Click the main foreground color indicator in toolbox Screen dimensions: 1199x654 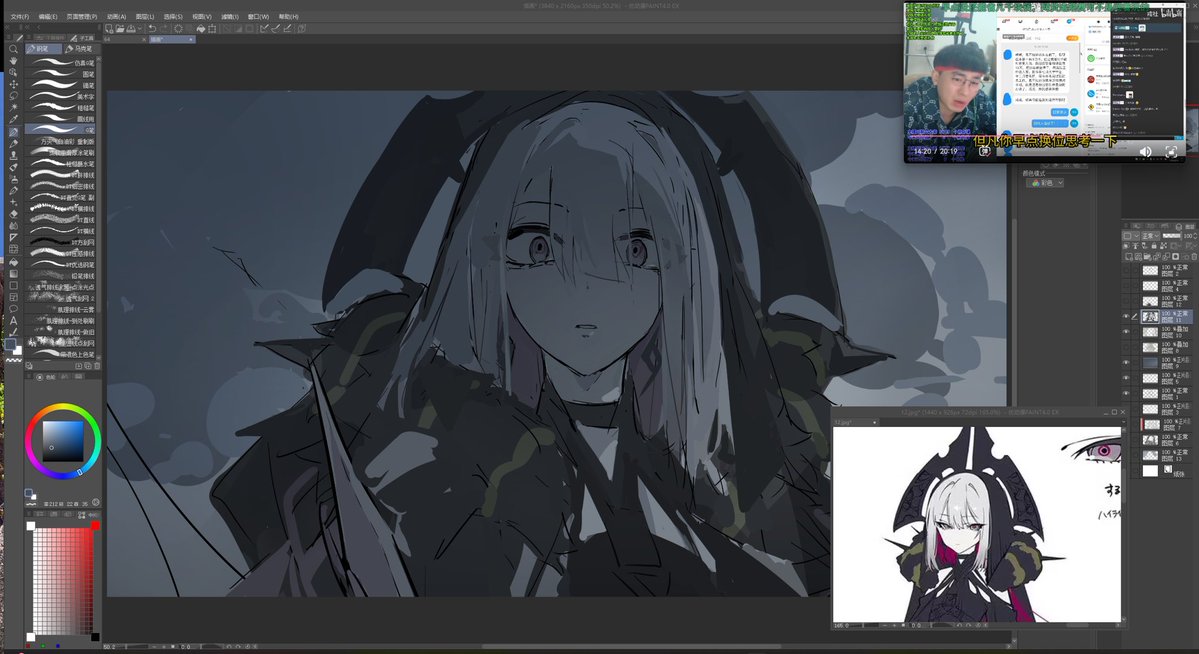11,343
